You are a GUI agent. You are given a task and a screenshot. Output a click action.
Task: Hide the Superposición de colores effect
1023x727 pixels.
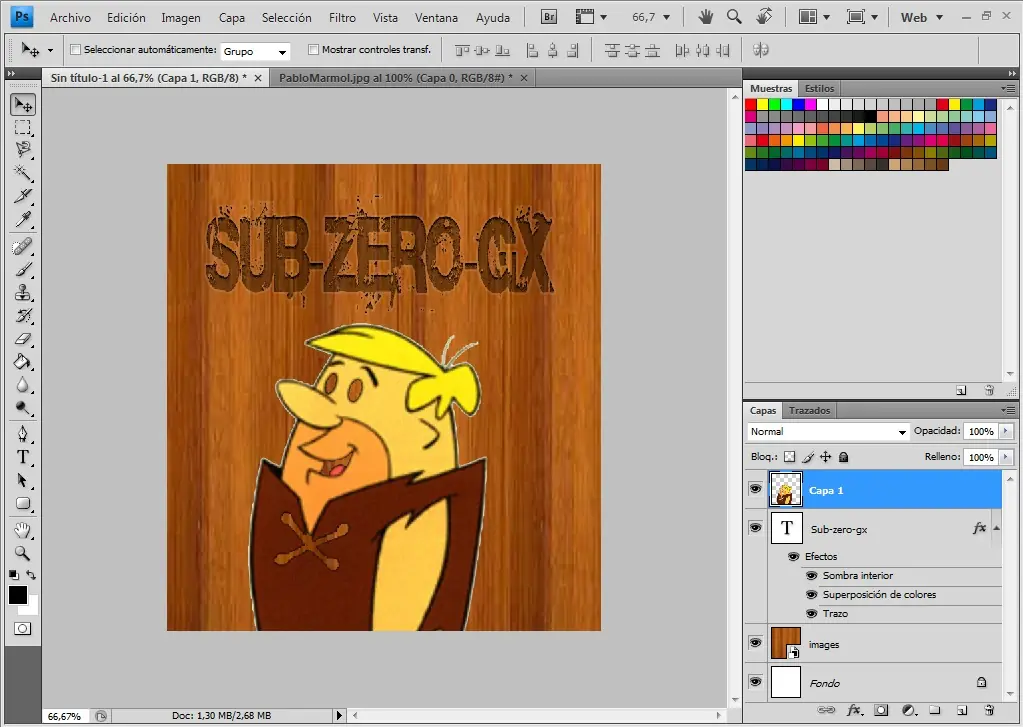(x=812, y=595)
